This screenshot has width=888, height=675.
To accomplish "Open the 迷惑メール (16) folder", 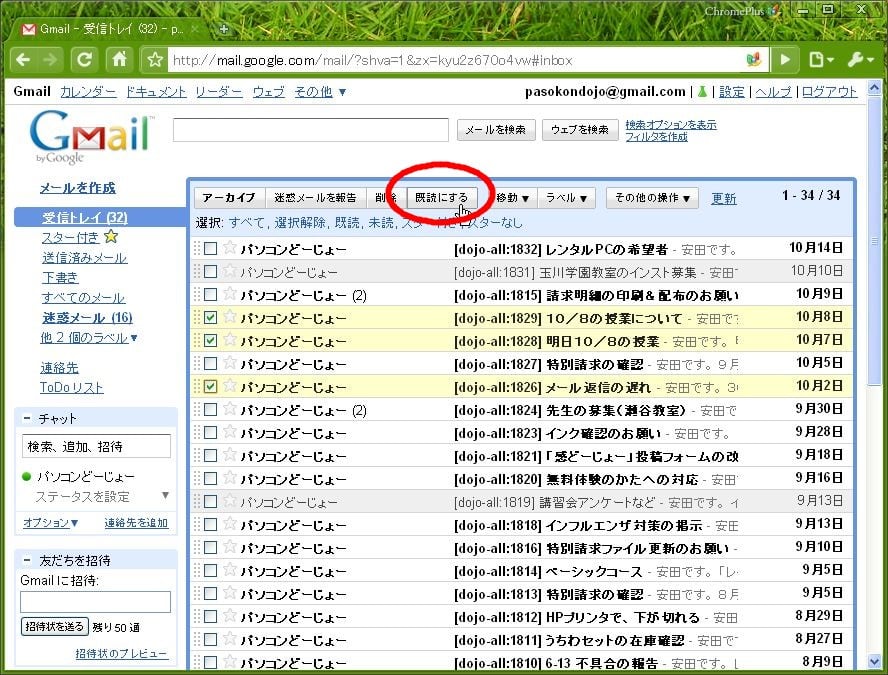I will coord(86,318).
